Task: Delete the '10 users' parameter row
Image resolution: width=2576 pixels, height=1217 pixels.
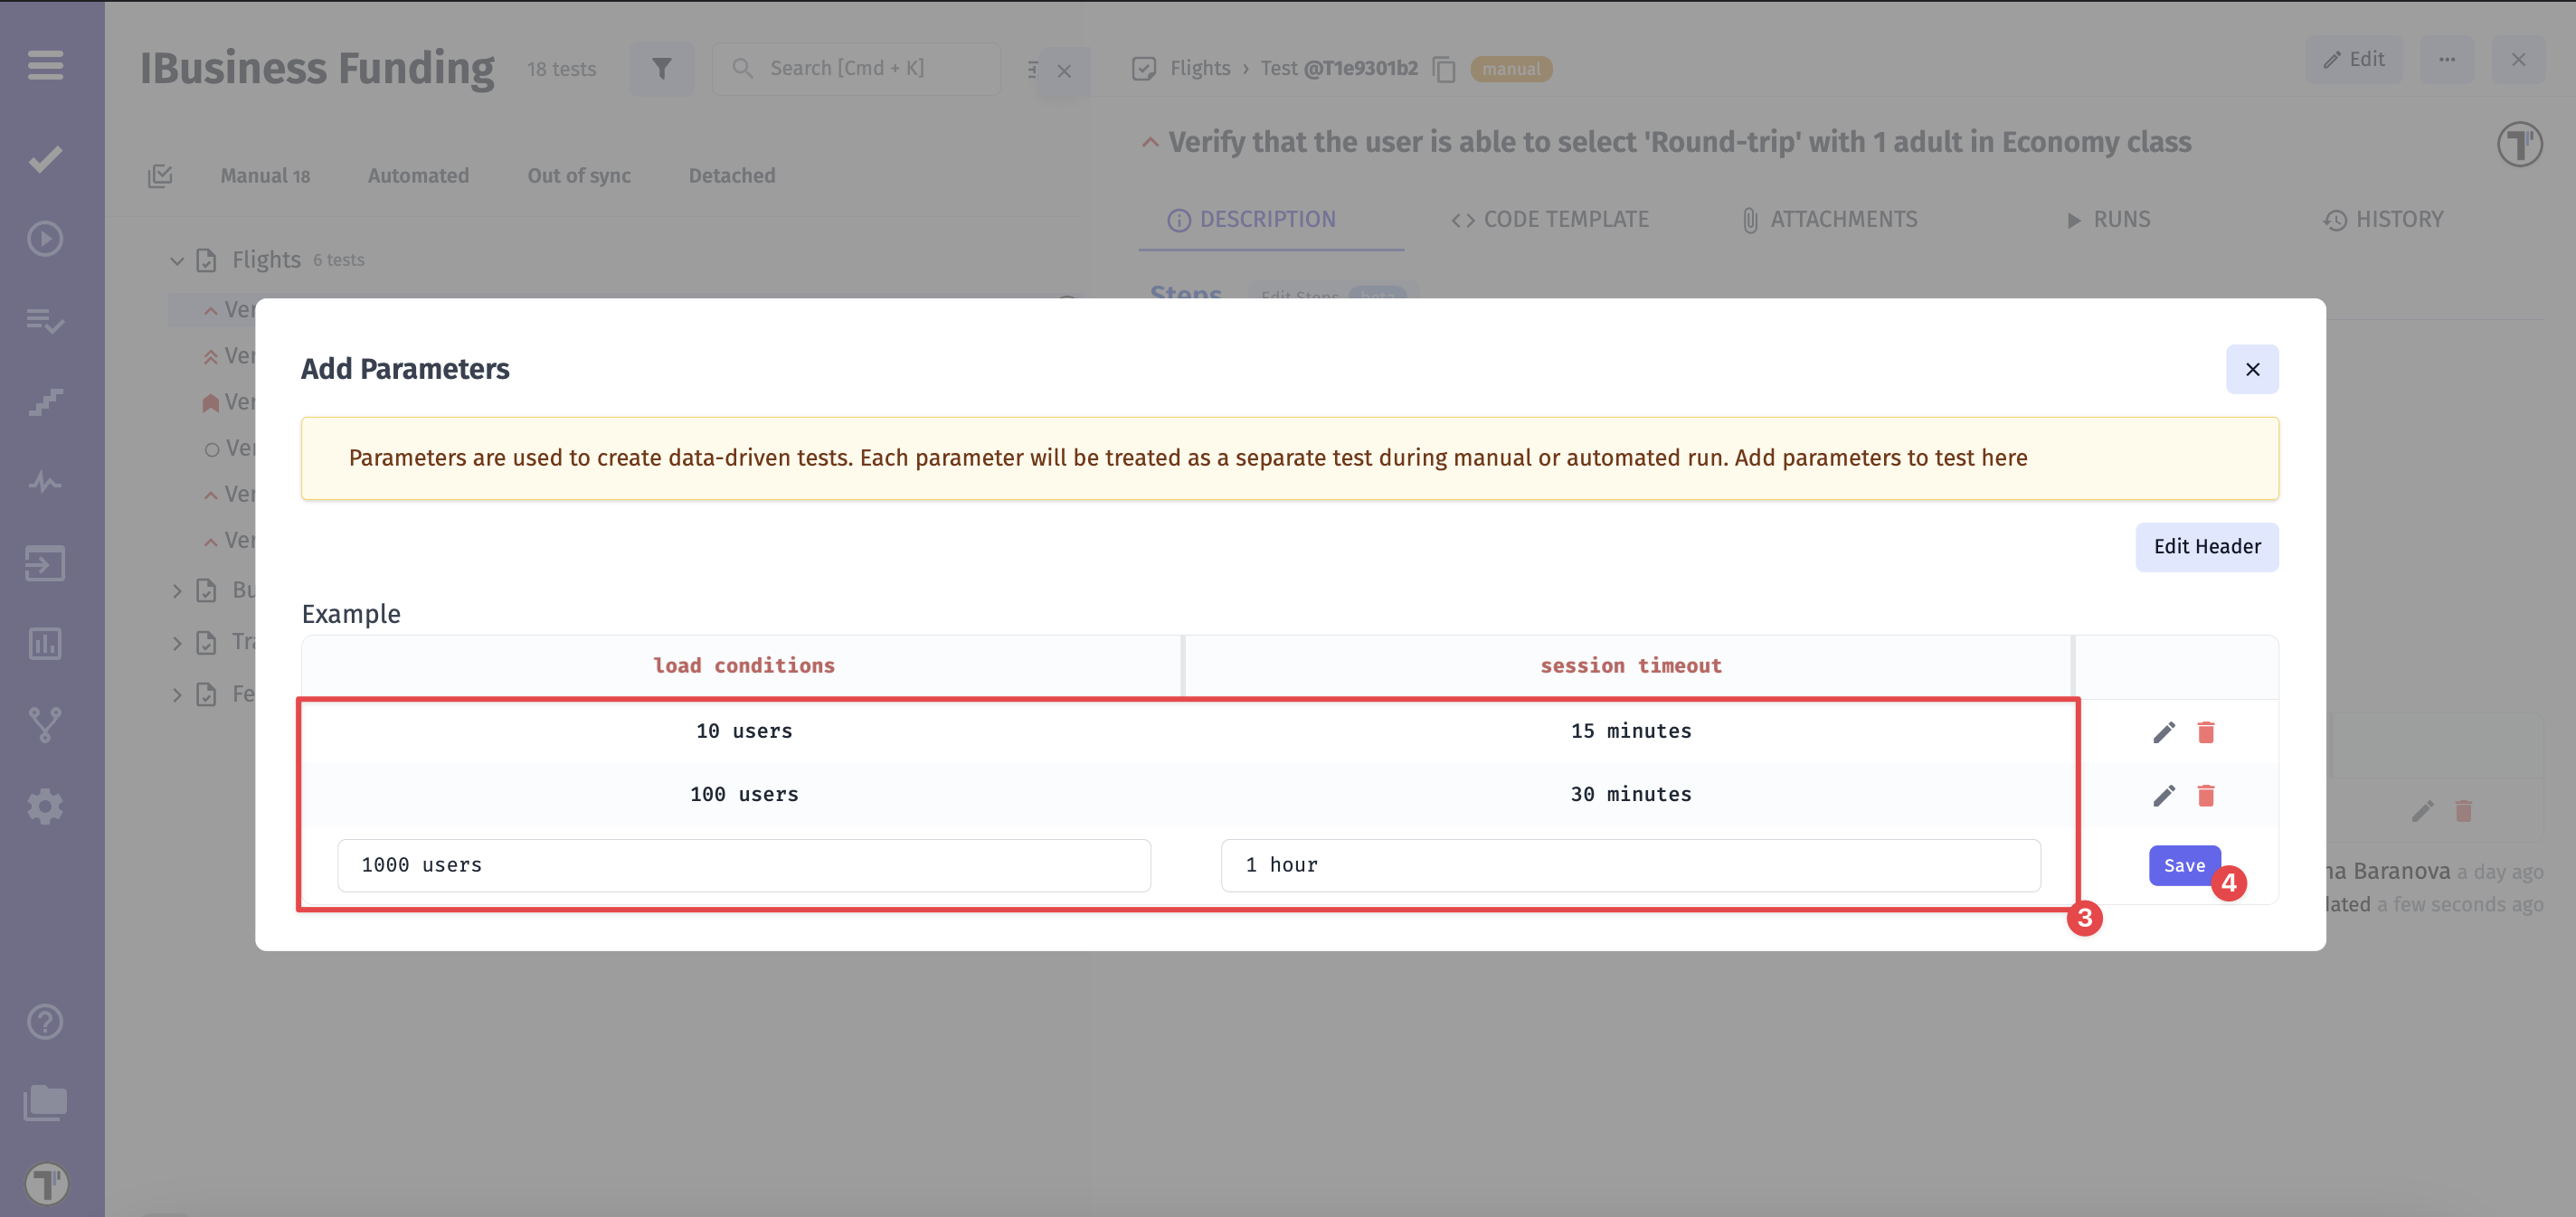Action: [2205, 732]
